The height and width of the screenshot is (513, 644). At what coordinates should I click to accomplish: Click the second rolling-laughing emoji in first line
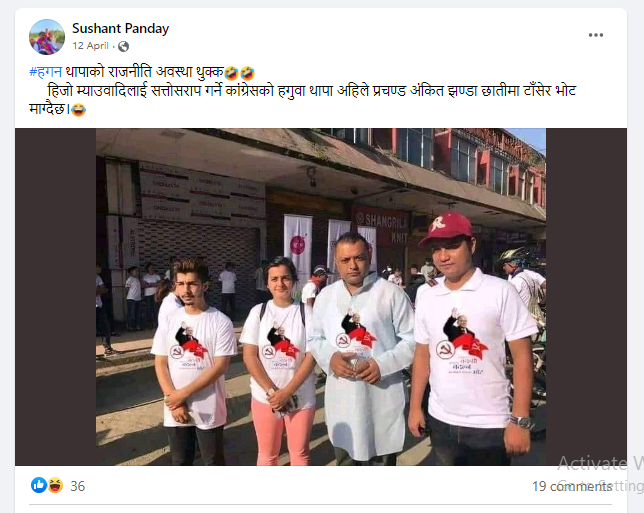click(248, 73)
